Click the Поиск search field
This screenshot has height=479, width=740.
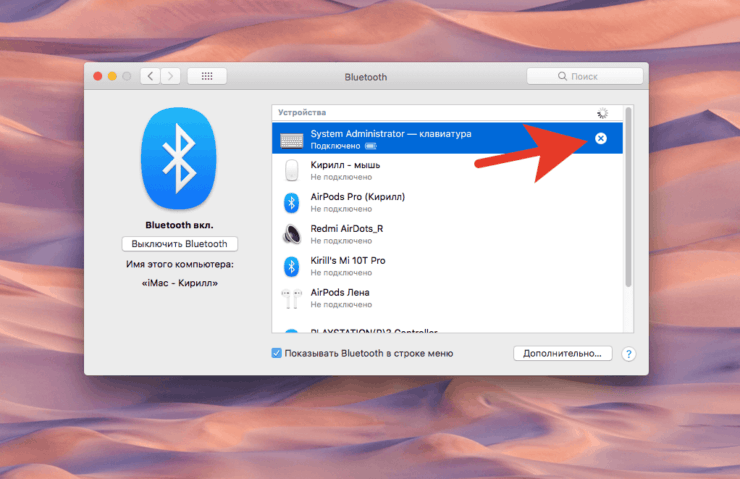click(585, 76)
